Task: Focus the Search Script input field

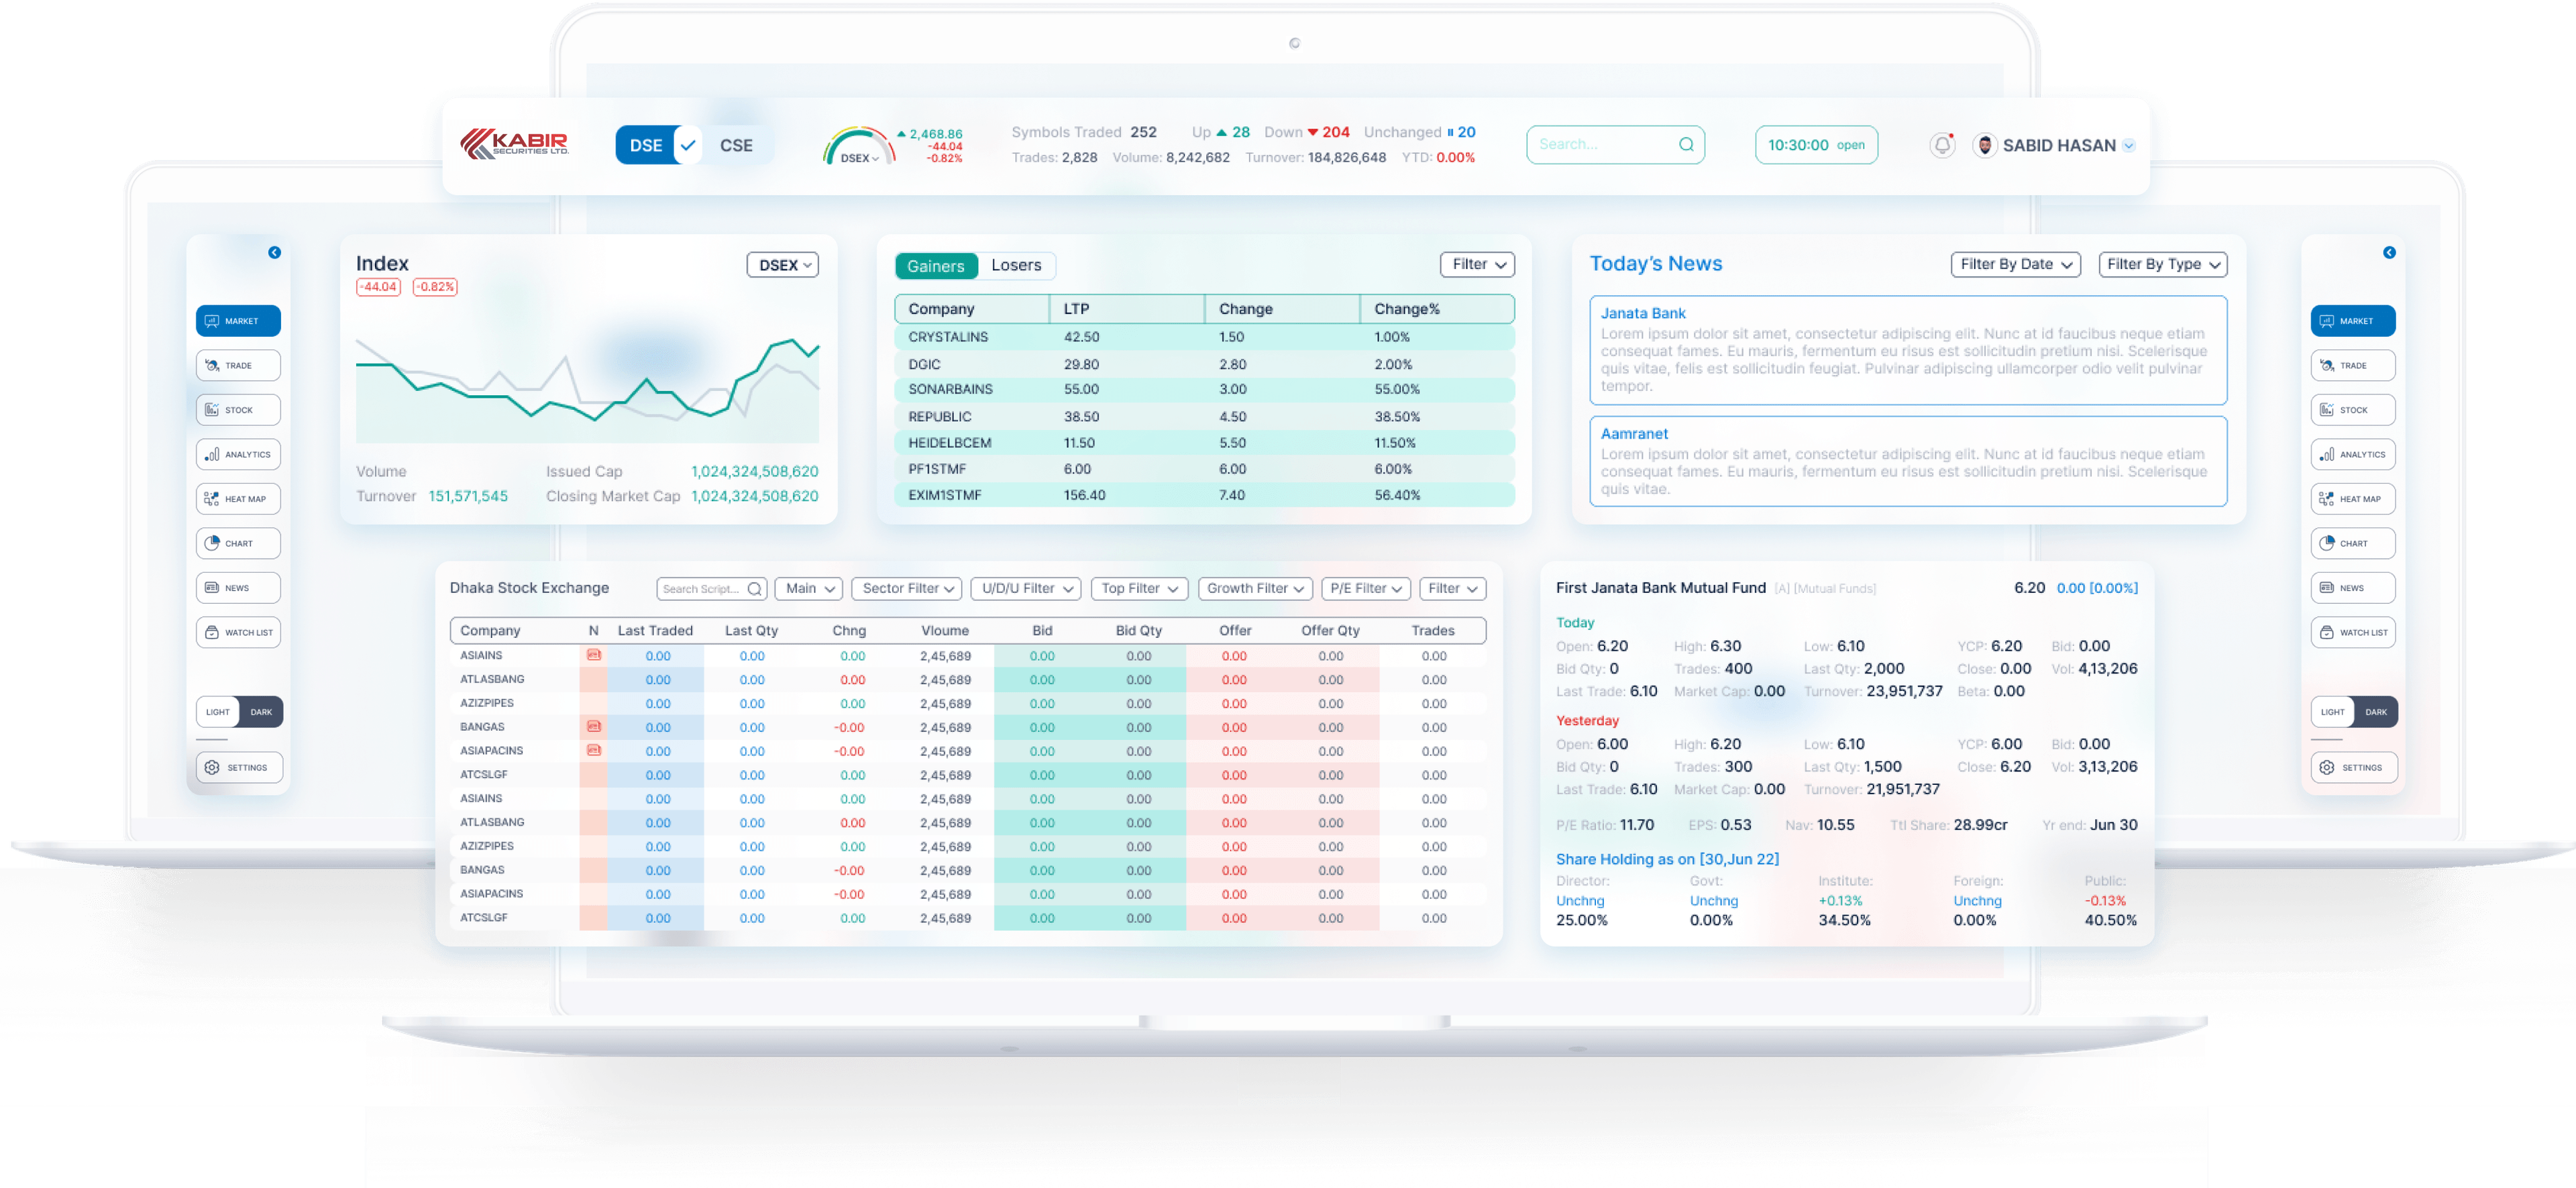Action: pos(711,589)
